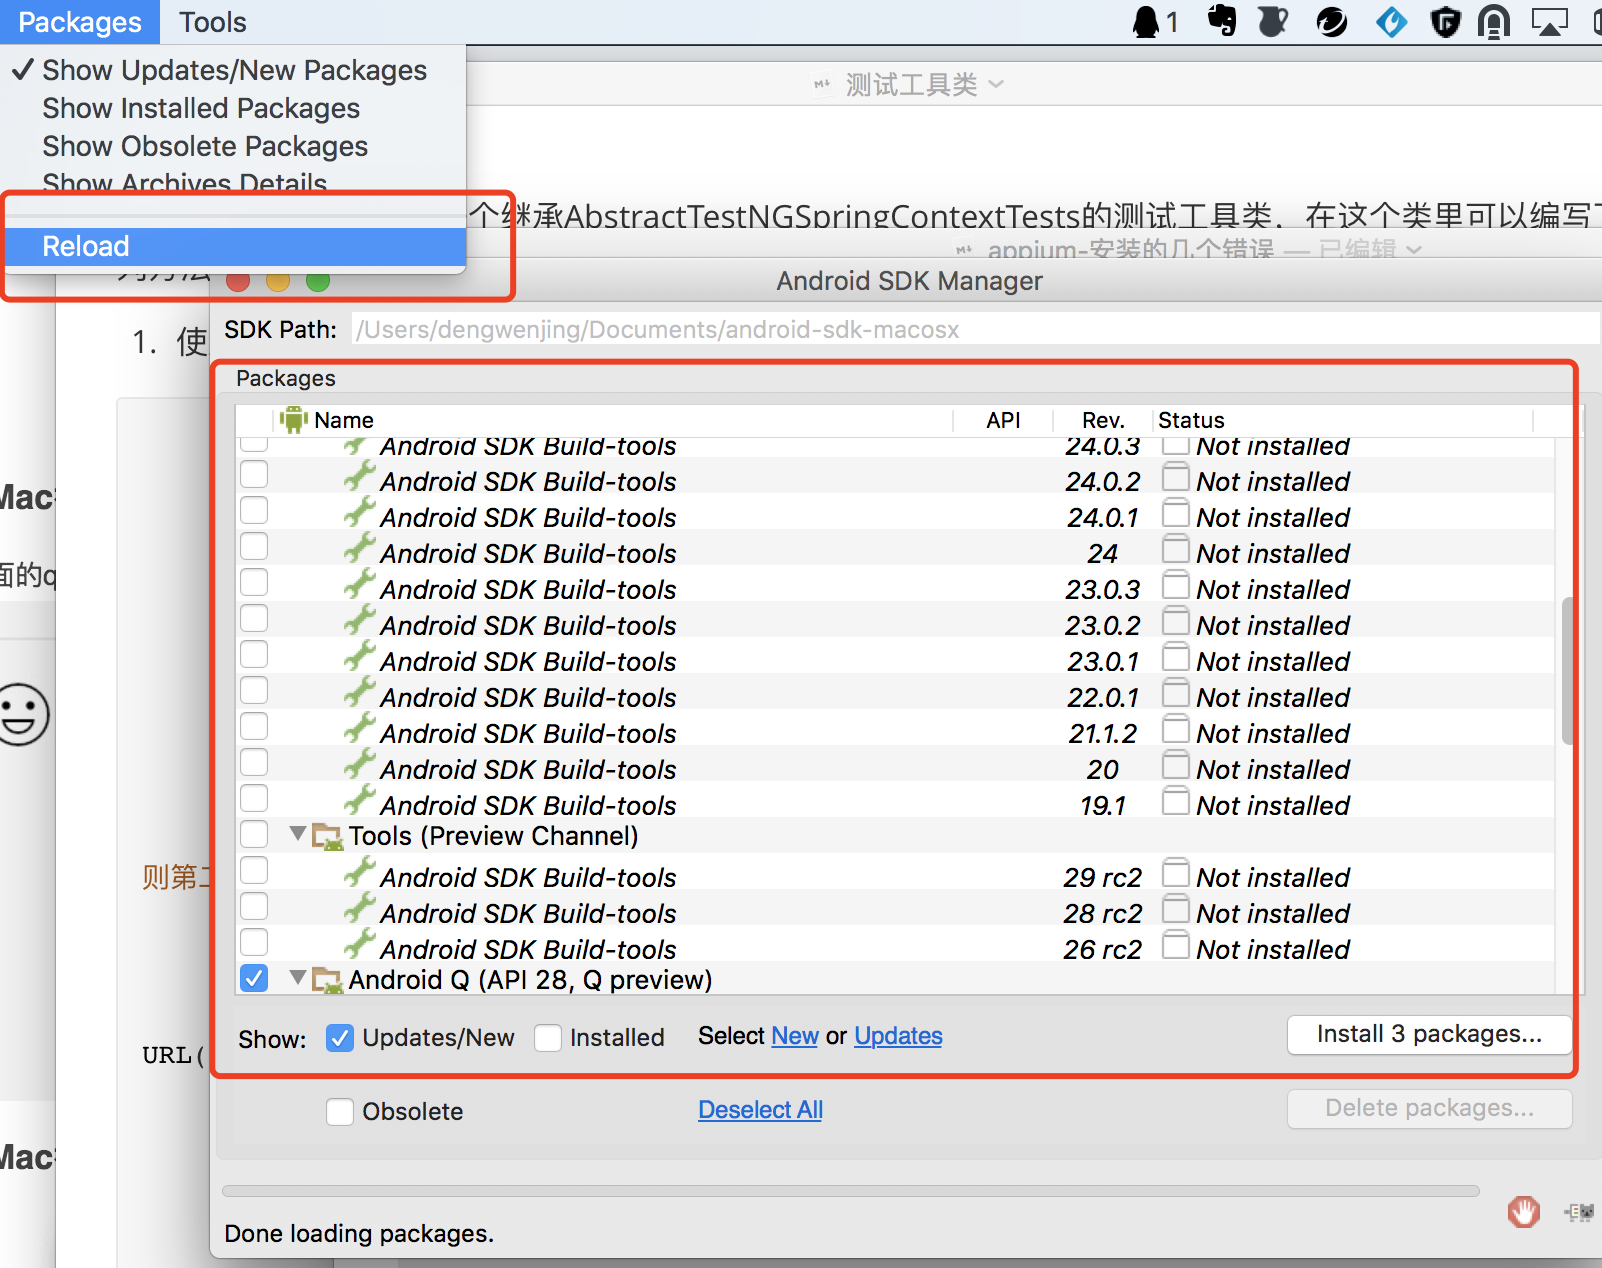Screen dimensions: 1602x1268
Task: Open the SDK Manager log icon
Action: 1580,1212
